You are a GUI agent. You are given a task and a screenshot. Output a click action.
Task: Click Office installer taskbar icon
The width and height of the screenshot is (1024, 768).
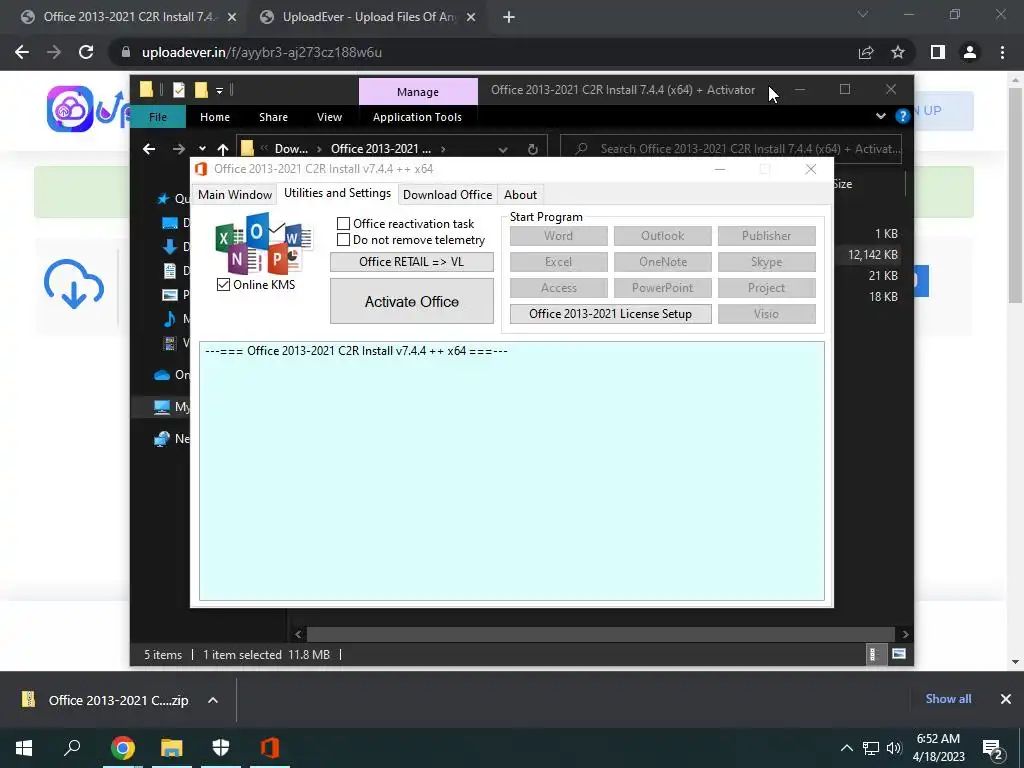[270, 748]
